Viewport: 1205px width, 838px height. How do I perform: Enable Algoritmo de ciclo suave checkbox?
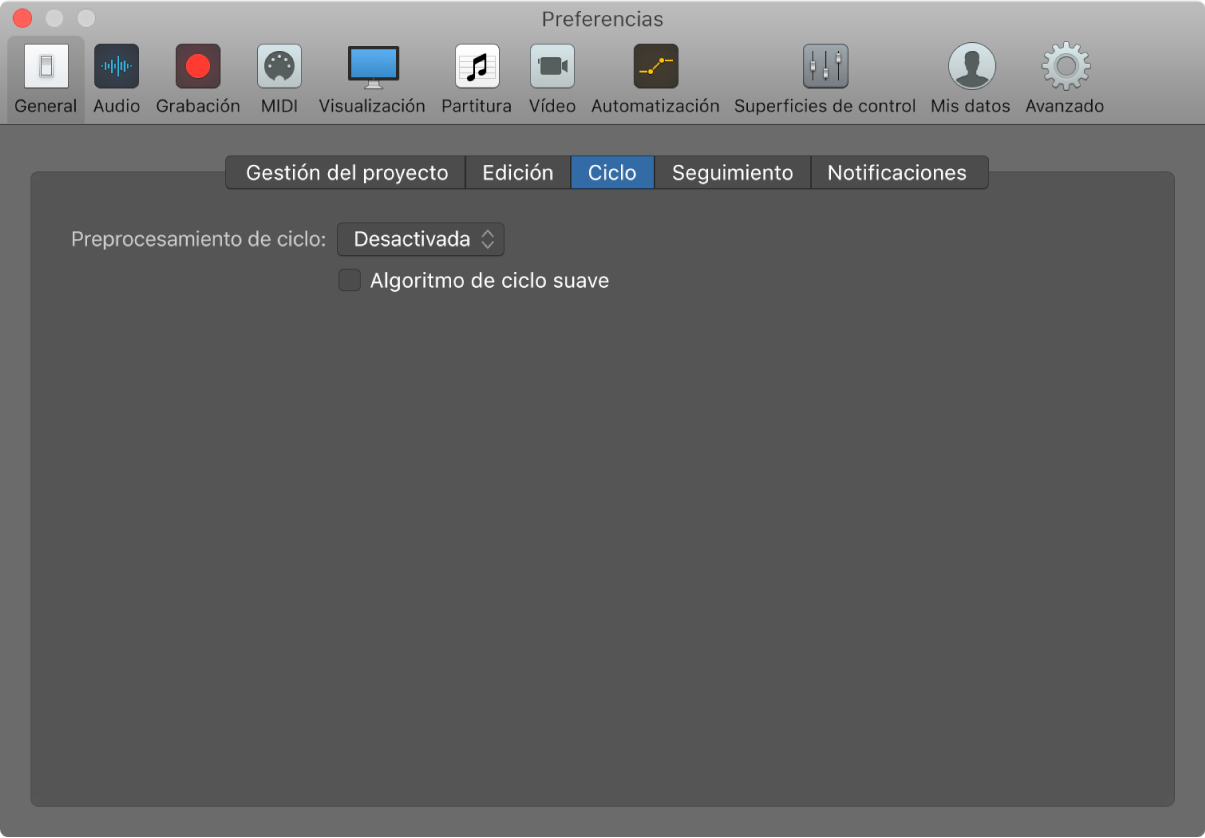349,281
